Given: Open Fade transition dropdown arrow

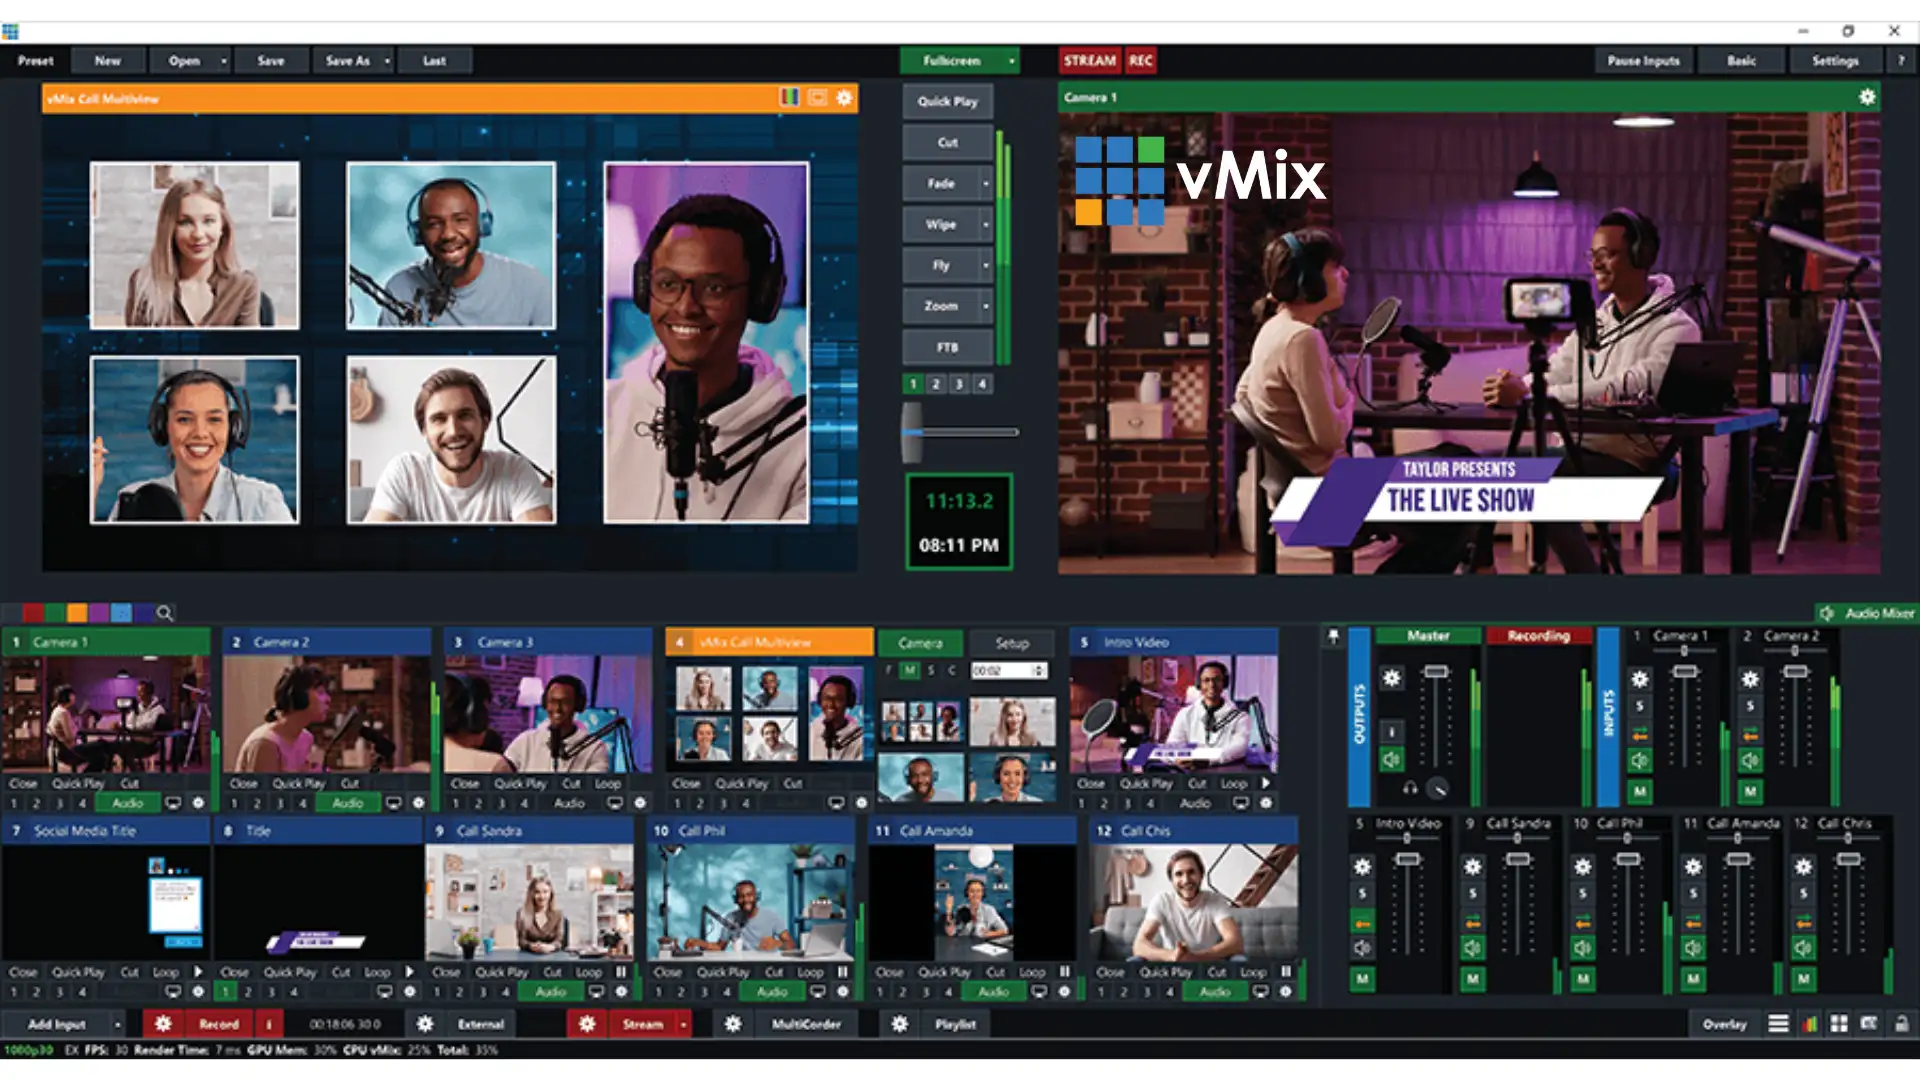Looking at the screenshot, I should coord(985,184).
